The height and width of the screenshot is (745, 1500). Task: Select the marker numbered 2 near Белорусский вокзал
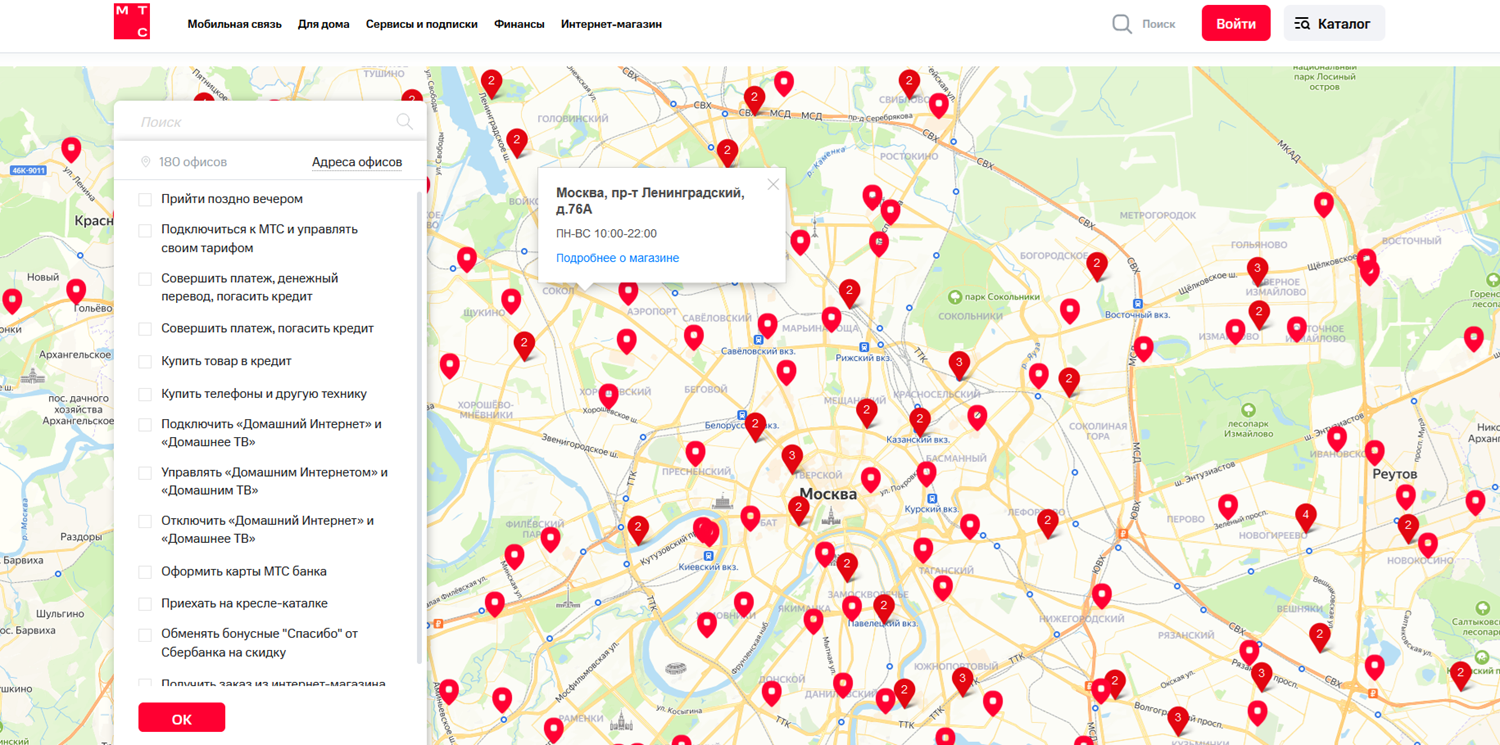coord(756,426)
